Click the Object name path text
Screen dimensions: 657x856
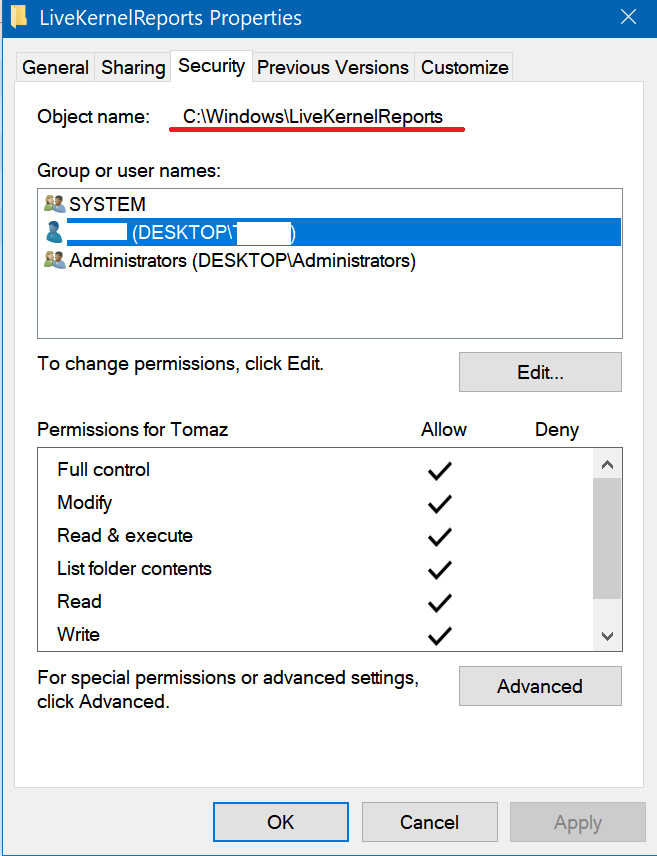click(313, 116)
